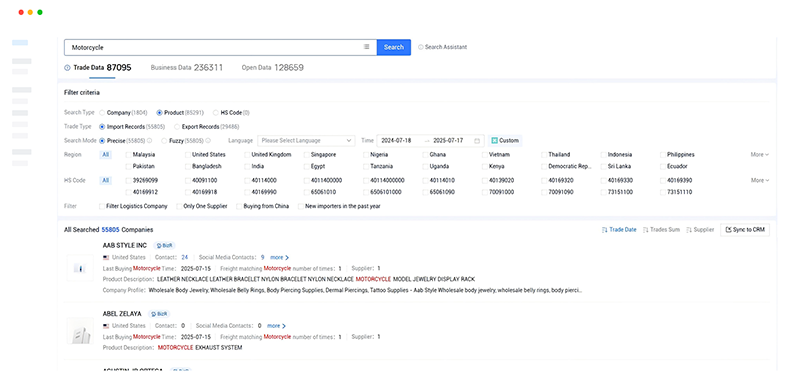Select the Company search type
Image resolution: width=793 pixels, height=388 pixels.
[102, 113]
